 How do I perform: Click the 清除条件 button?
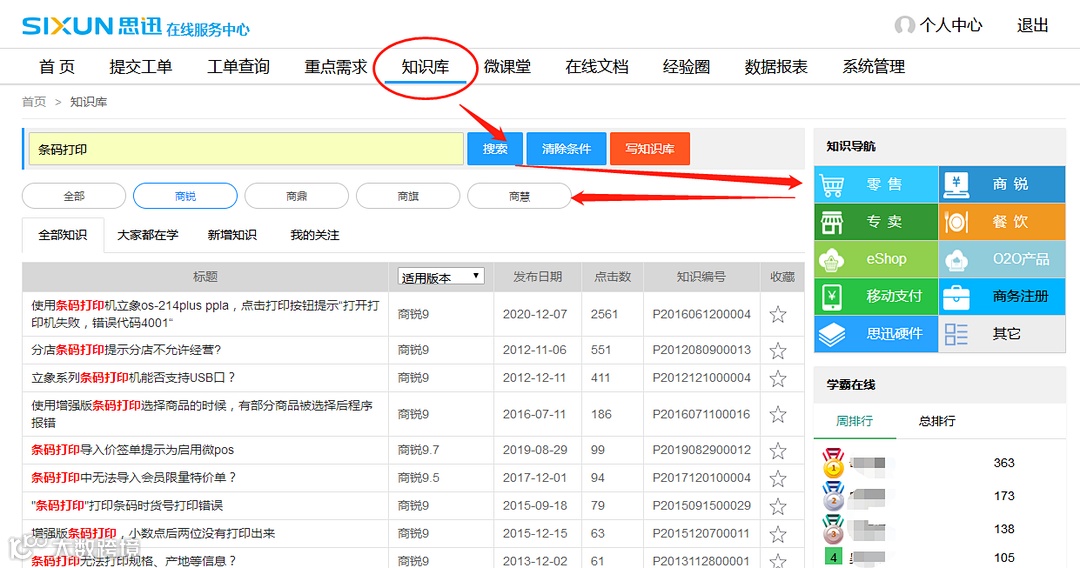click(x=566, y=149)
